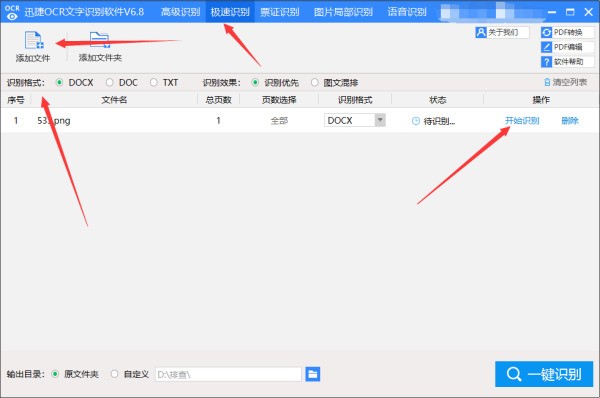Click the browse output folder icon

point(313,374)
